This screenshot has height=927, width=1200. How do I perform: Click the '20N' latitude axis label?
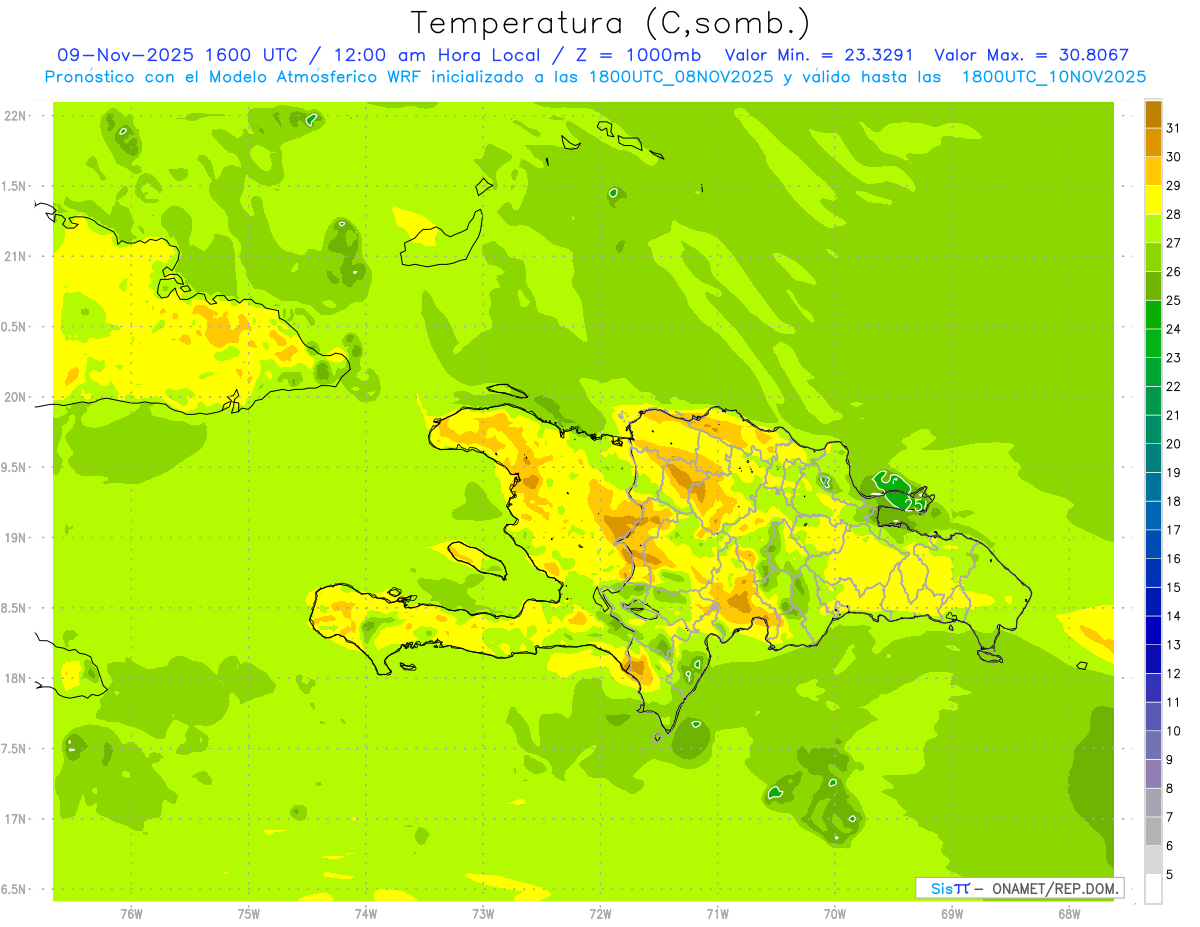click(x=15, y=397)
